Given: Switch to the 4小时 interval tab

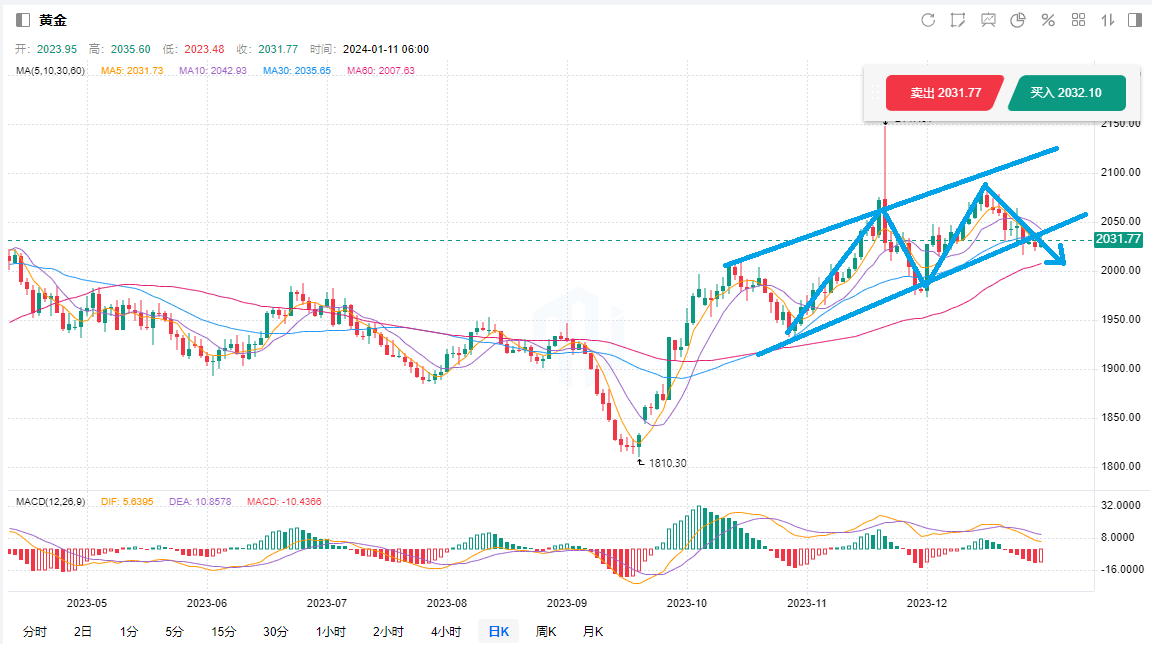Looking at the screenshot, I should point(446,632).
